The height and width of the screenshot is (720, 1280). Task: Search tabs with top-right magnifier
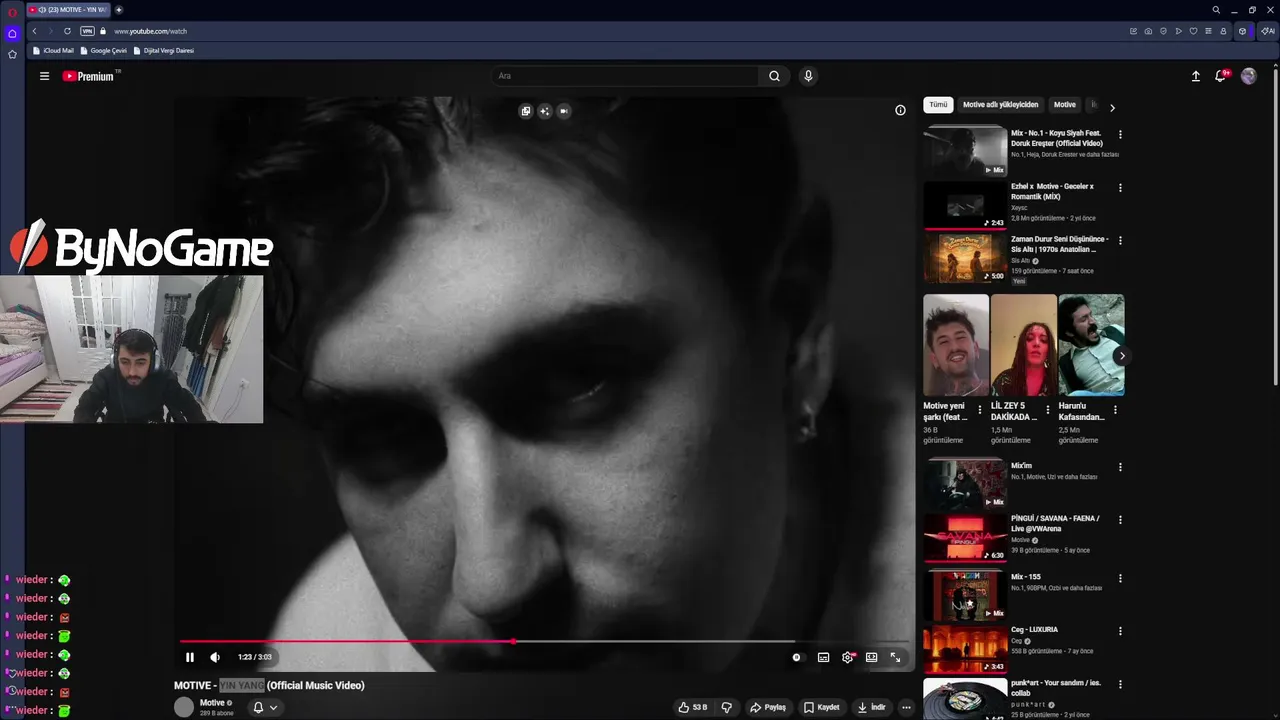click(x=1216, y=10)
